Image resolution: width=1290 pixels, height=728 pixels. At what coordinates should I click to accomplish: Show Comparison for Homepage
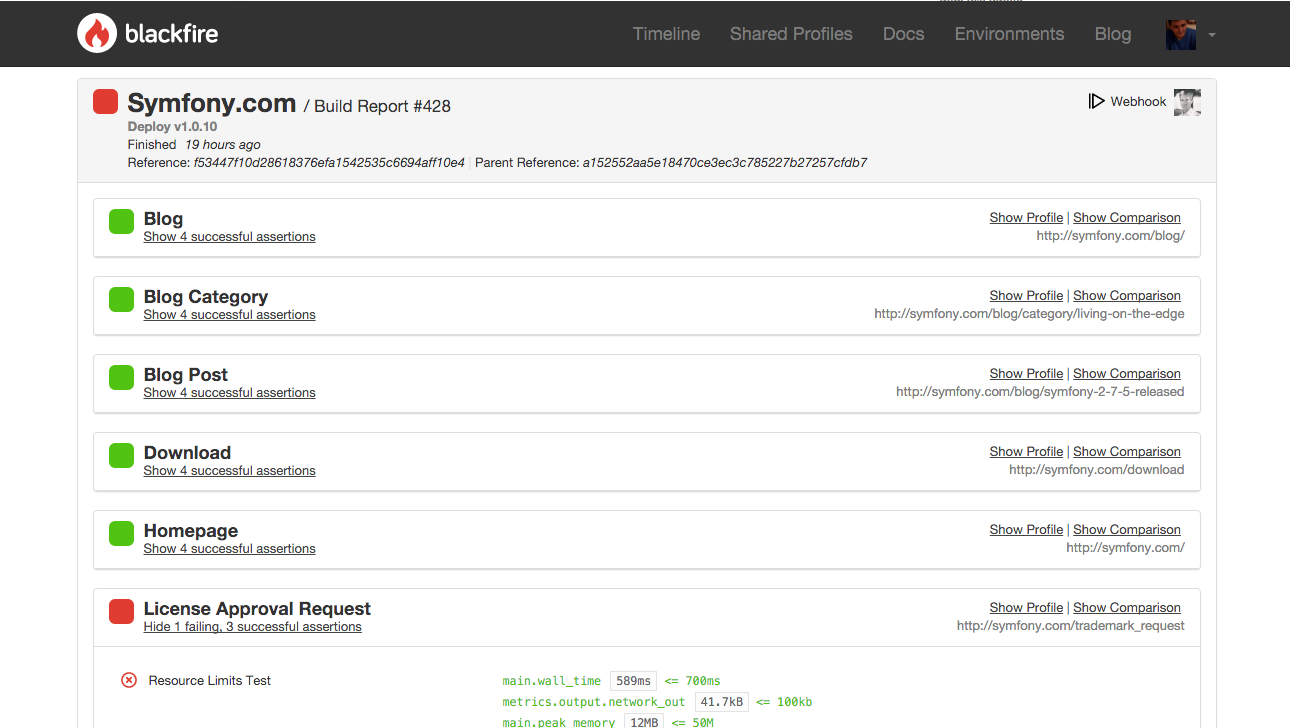(1127, 530)
